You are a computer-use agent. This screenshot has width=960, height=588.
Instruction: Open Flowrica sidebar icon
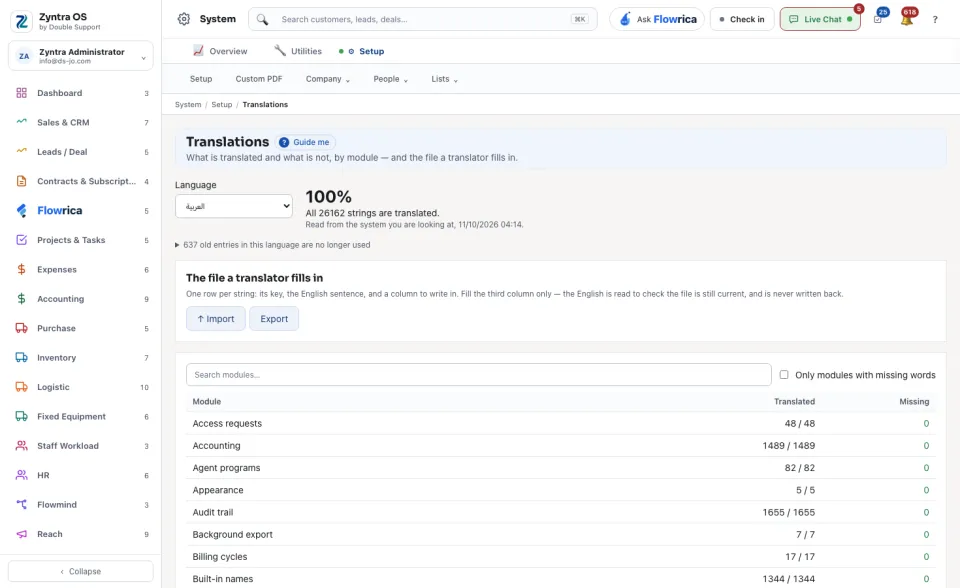tap(21, 210)
